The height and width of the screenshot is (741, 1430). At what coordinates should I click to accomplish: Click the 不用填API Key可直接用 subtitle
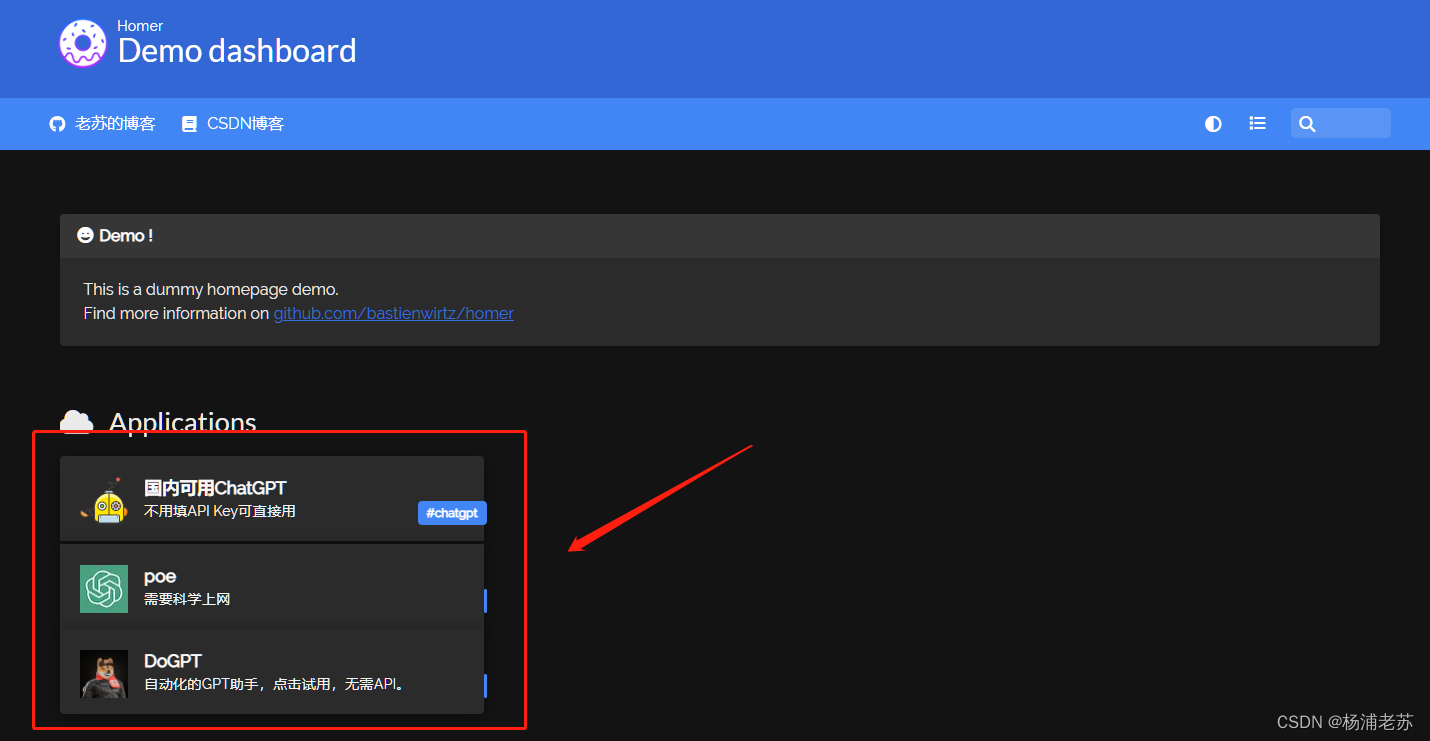pyautogui.click(x=220, y=511)
